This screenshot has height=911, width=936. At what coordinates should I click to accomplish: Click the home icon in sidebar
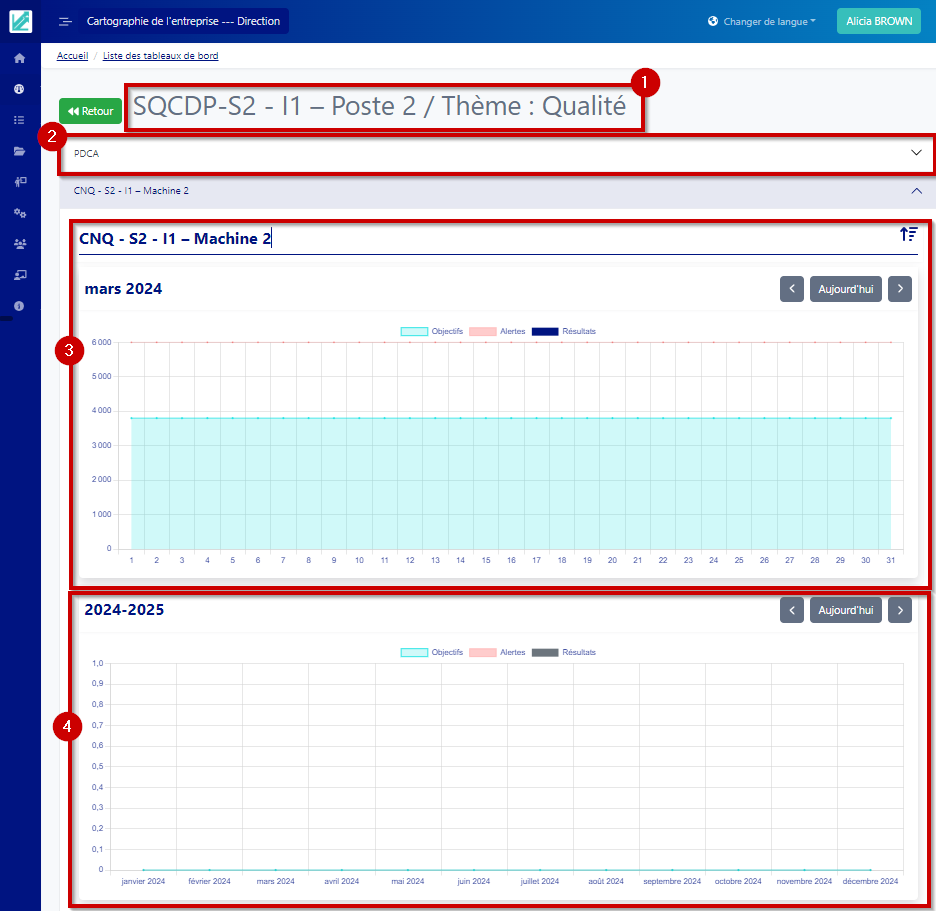[x=19, y=58]
